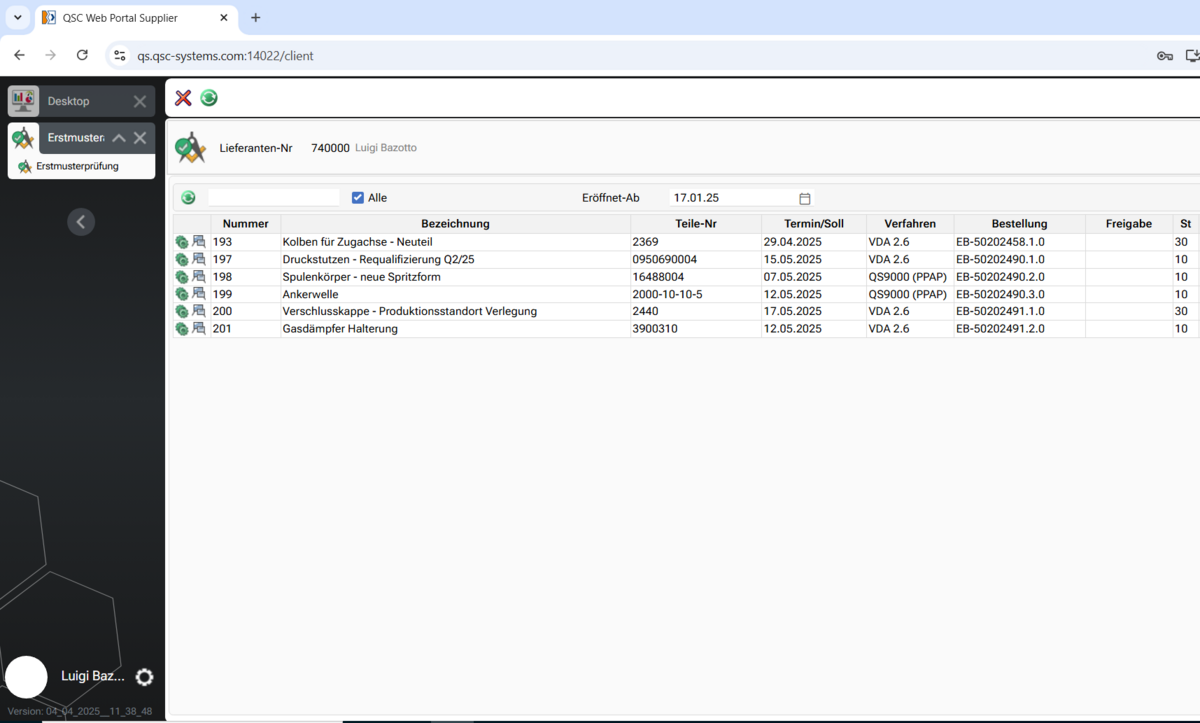
Task: Sort by Verfahren column header
Action: point(909,224)
